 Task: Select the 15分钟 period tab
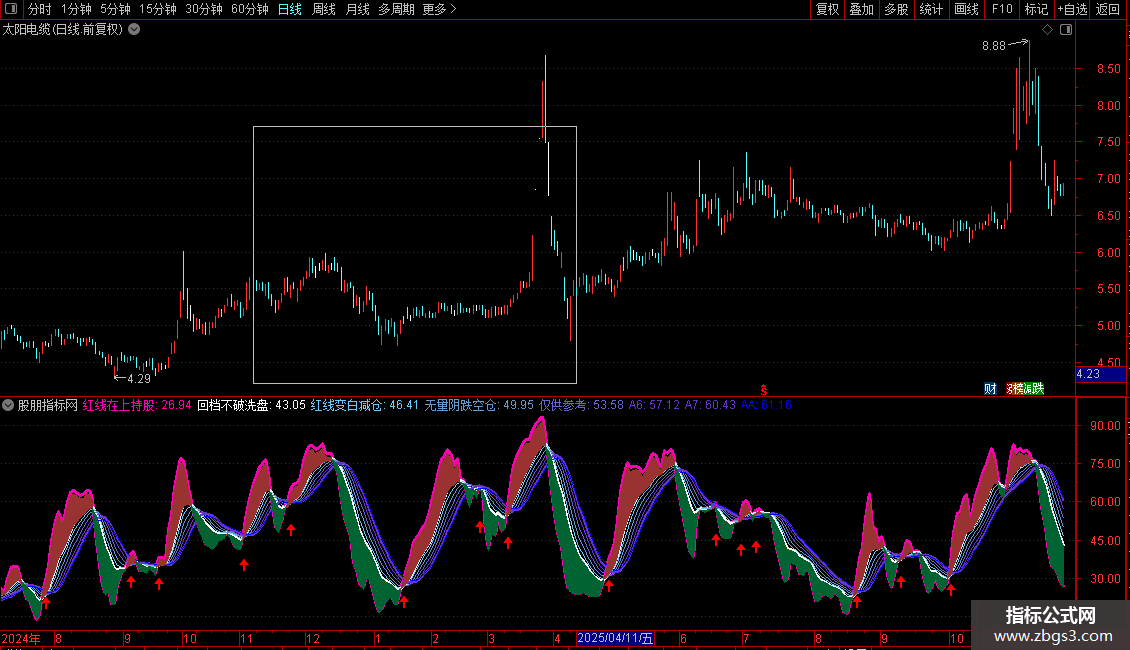[157, 9]
